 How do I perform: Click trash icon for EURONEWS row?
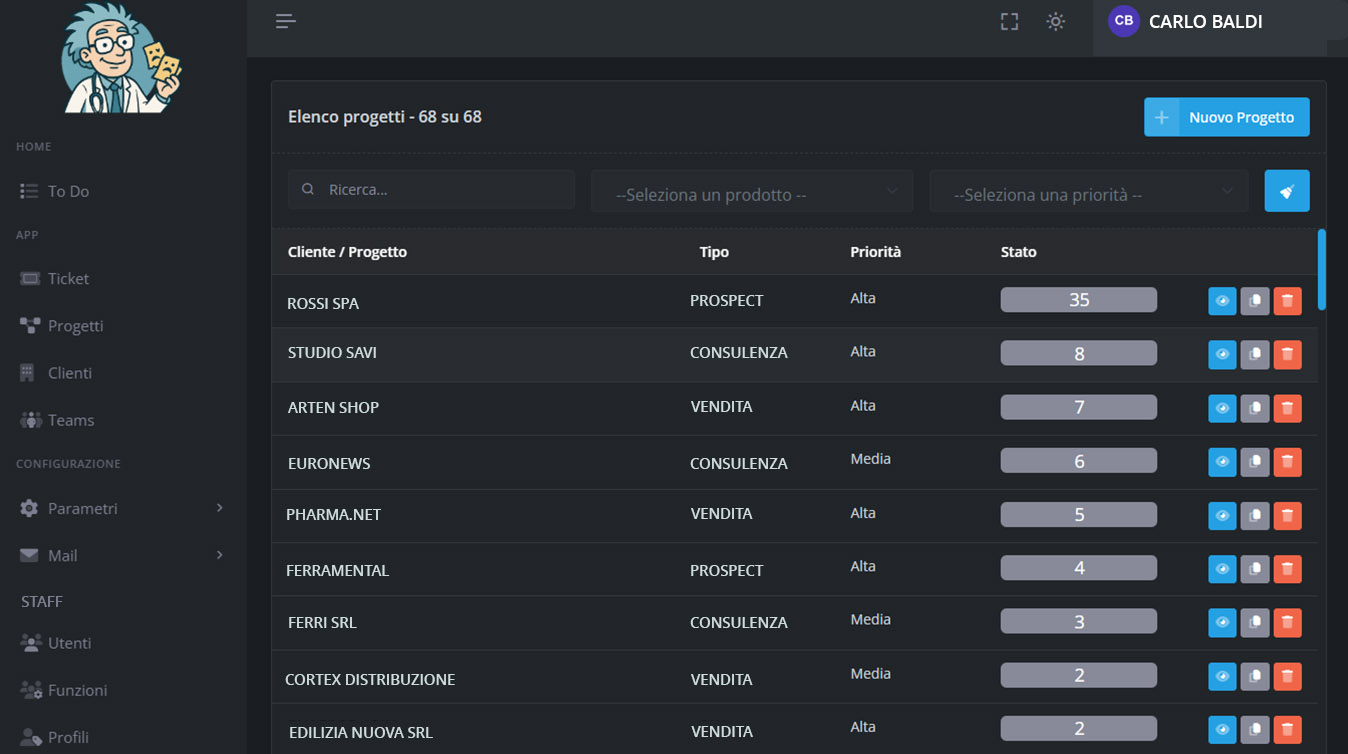tap(1287, 461)
